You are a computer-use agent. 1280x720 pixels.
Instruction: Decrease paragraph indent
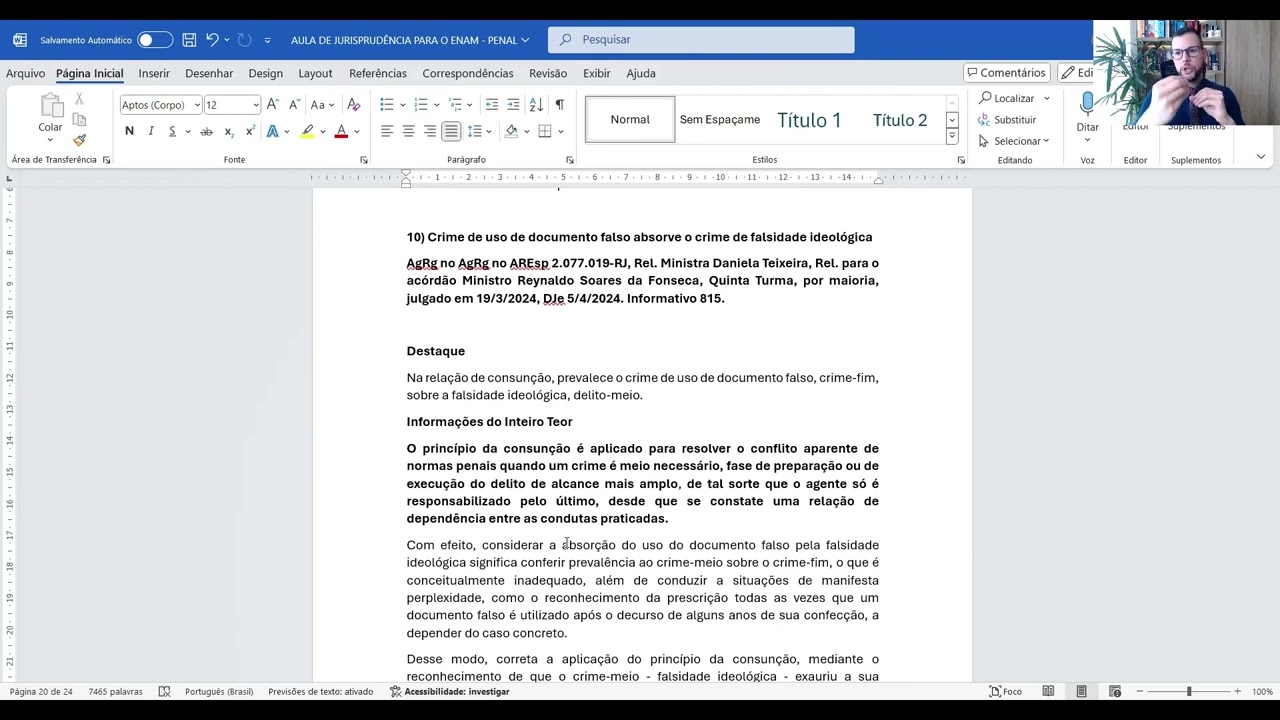(x=491, y=105)
